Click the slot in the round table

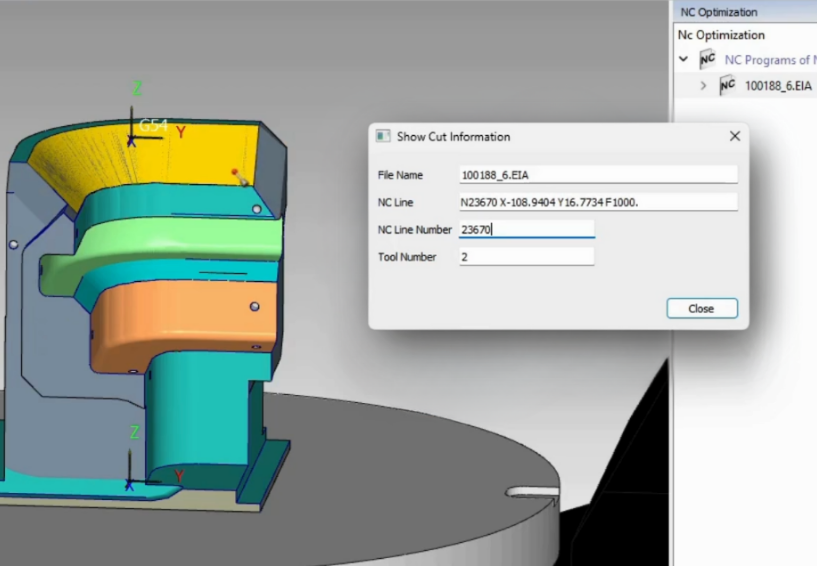[x=532, y=491]
